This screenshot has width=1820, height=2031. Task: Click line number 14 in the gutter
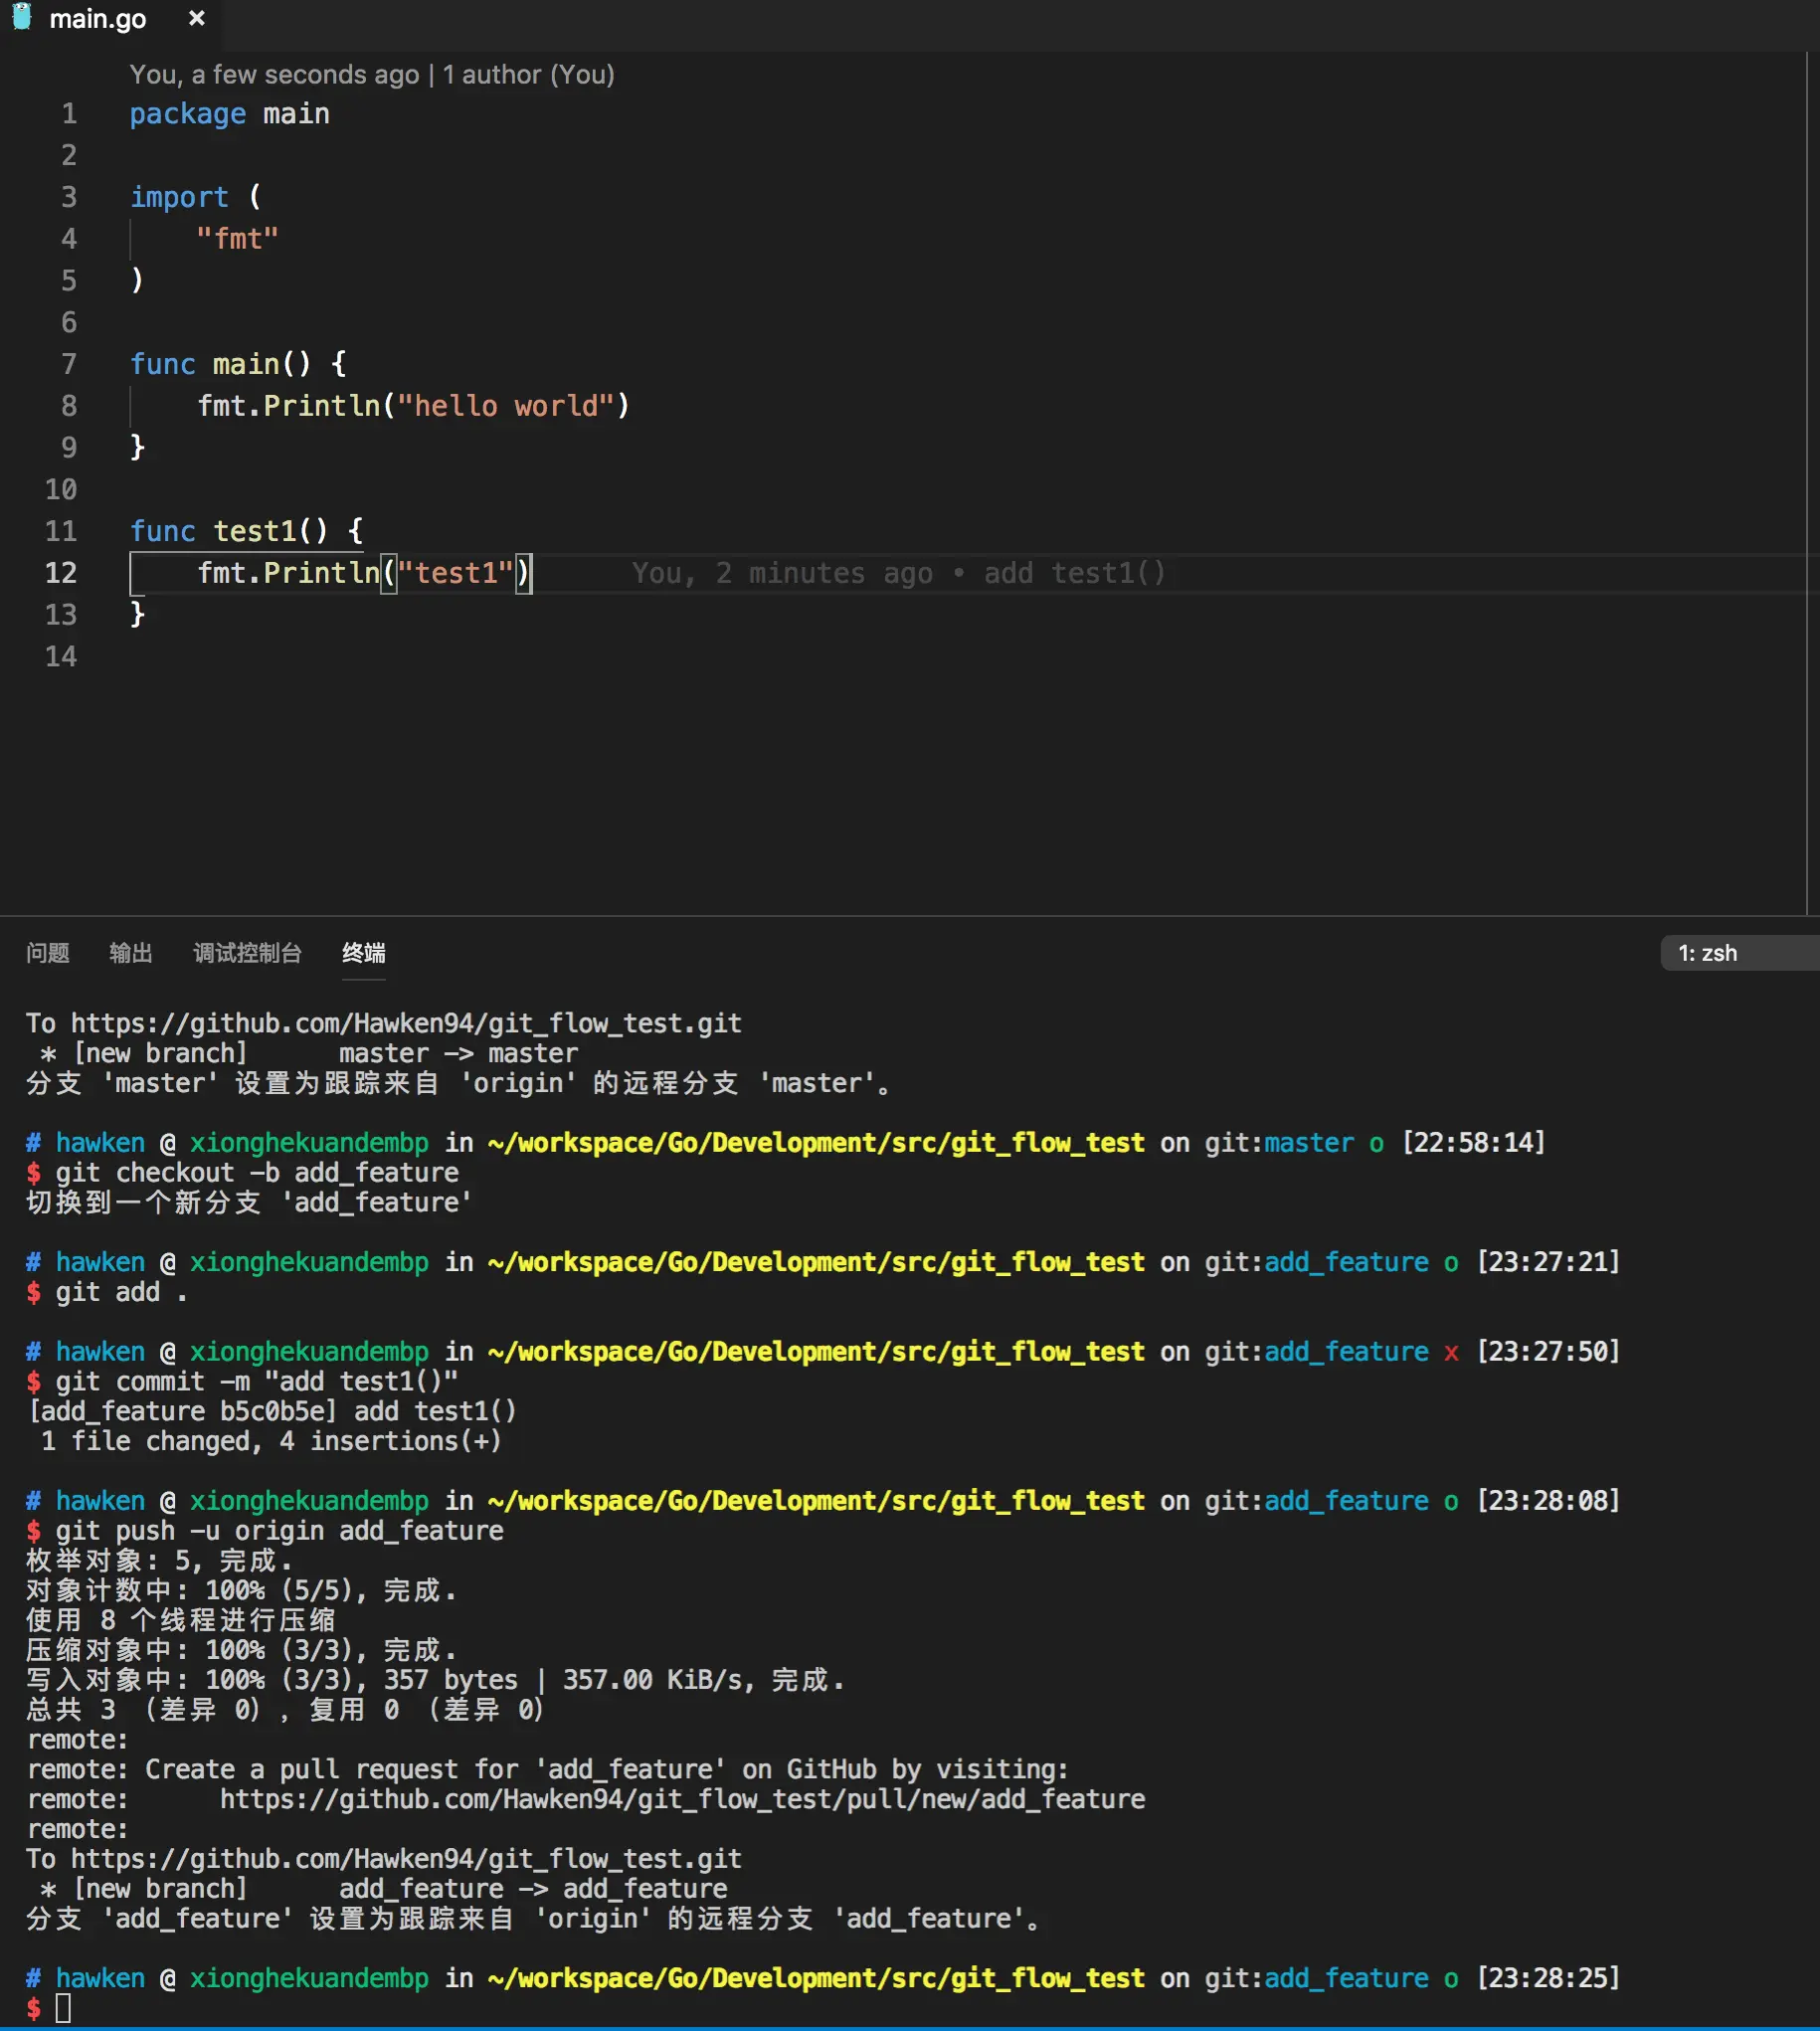(61, 657)
